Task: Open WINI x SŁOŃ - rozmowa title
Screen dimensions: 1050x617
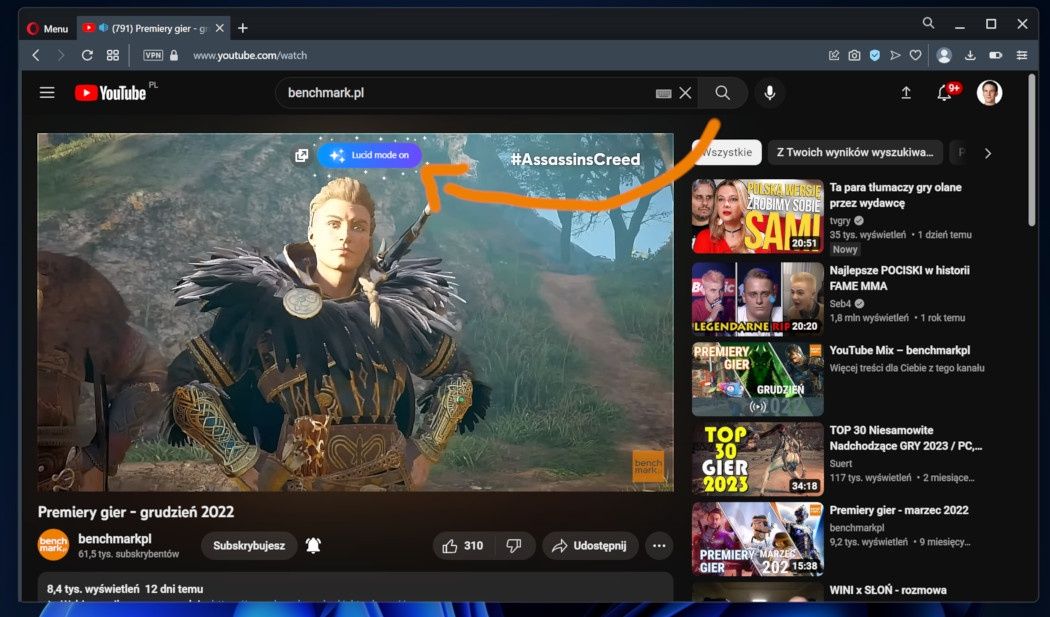Action: pyautogui.click(x=888, y=590)
